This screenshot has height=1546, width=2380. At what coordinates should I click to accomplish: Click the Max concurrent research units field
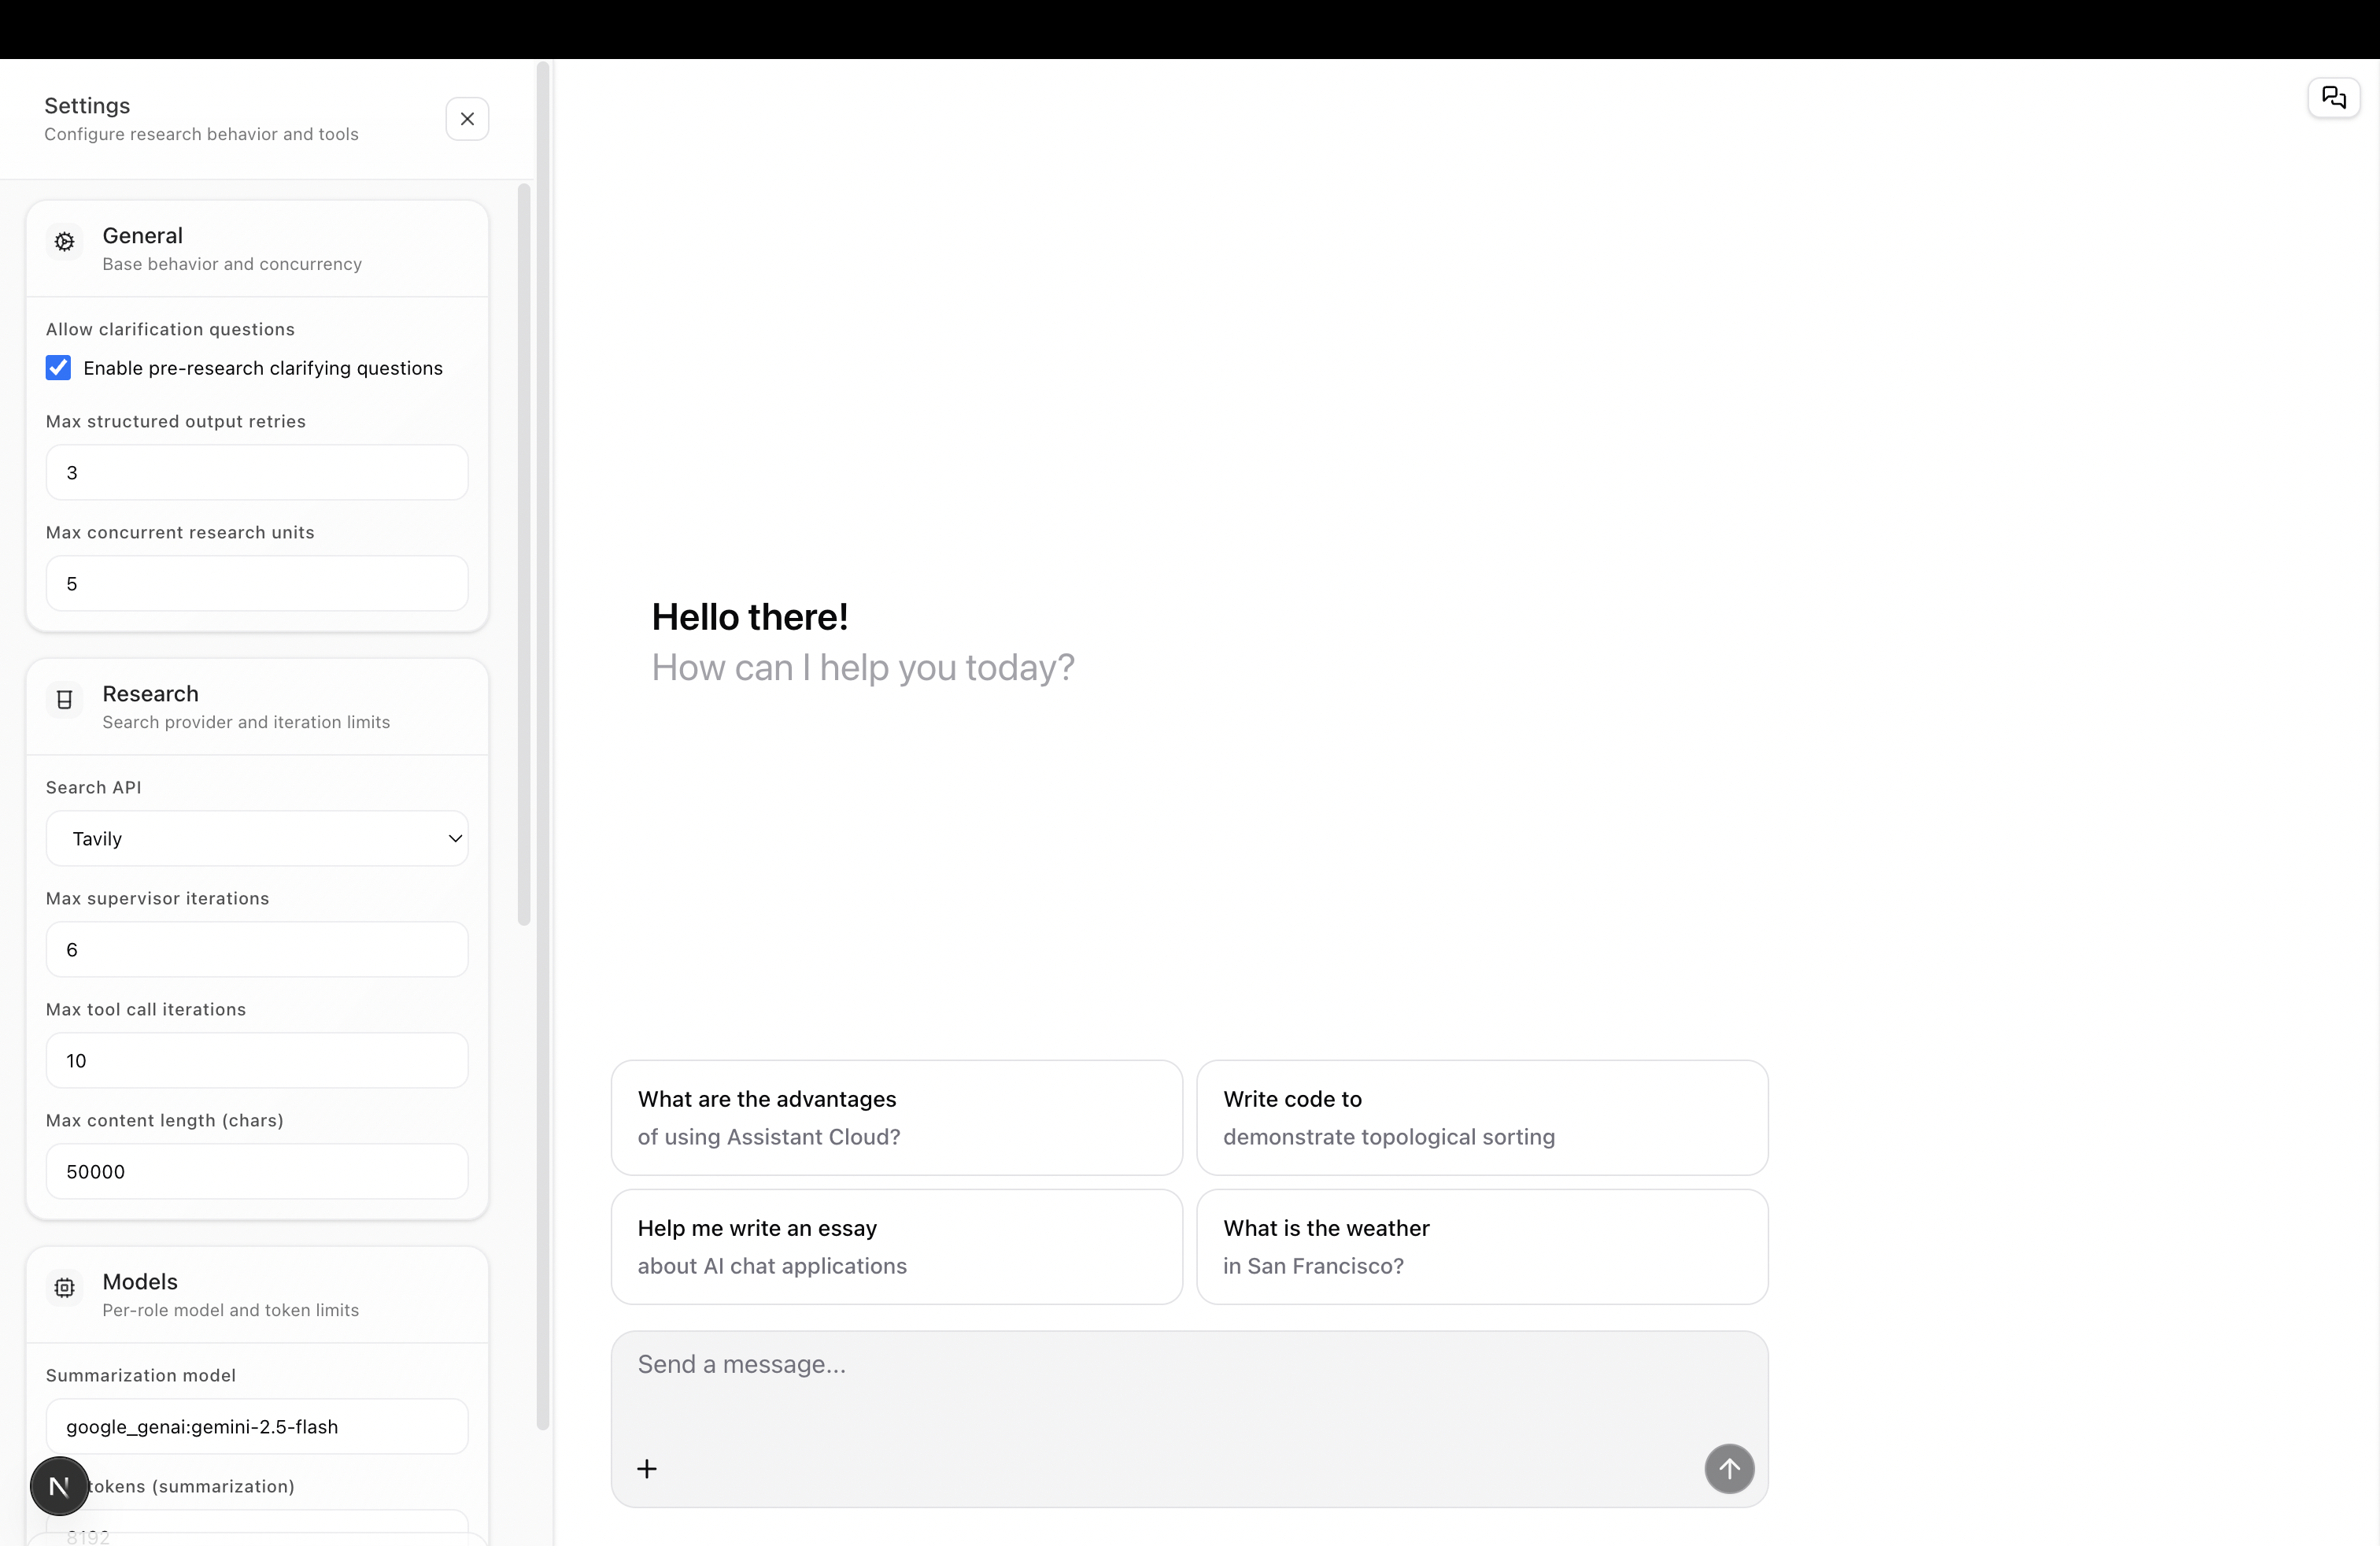click(257, 583)
